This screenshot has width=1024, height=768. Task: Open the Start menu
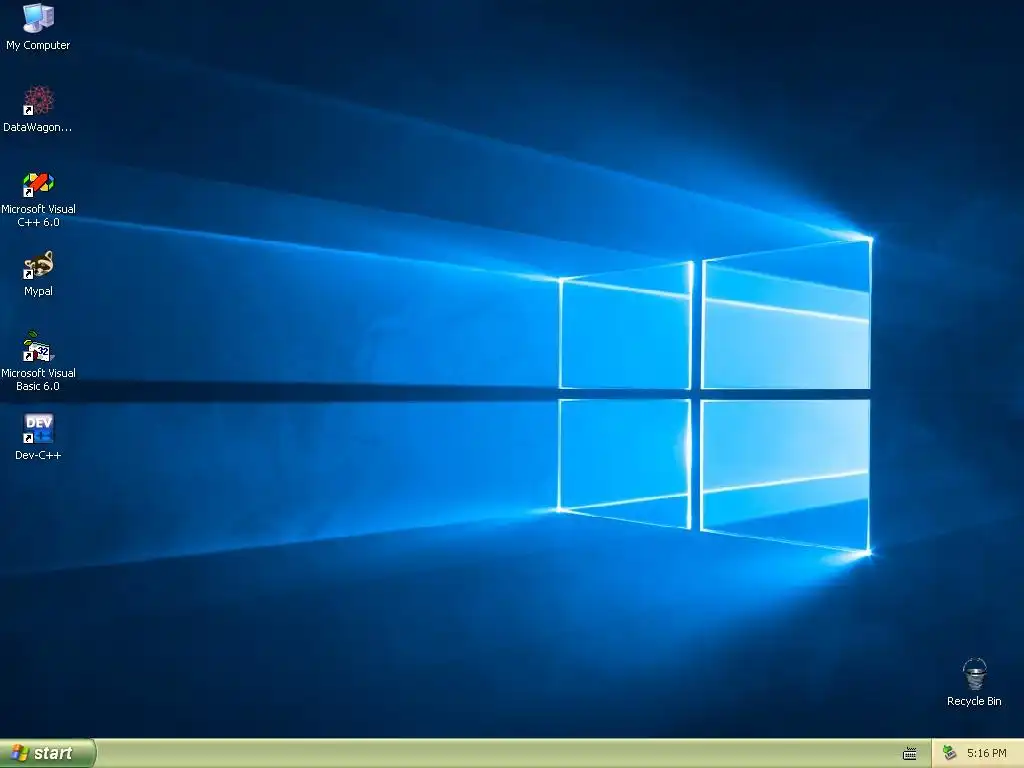coord(47,753)
